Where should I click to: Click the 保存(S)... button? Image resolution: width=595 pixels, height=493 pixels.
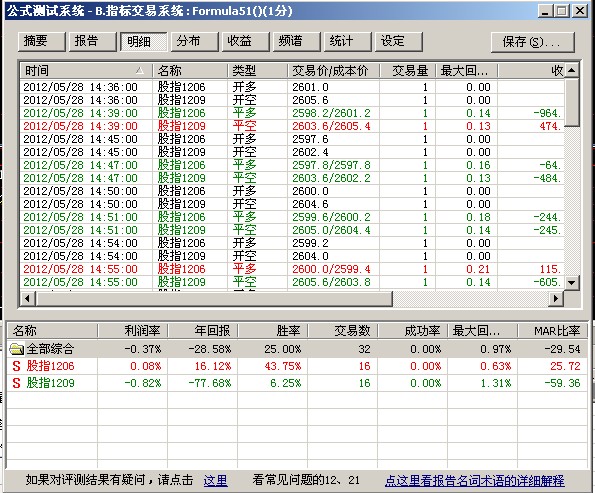533,42
